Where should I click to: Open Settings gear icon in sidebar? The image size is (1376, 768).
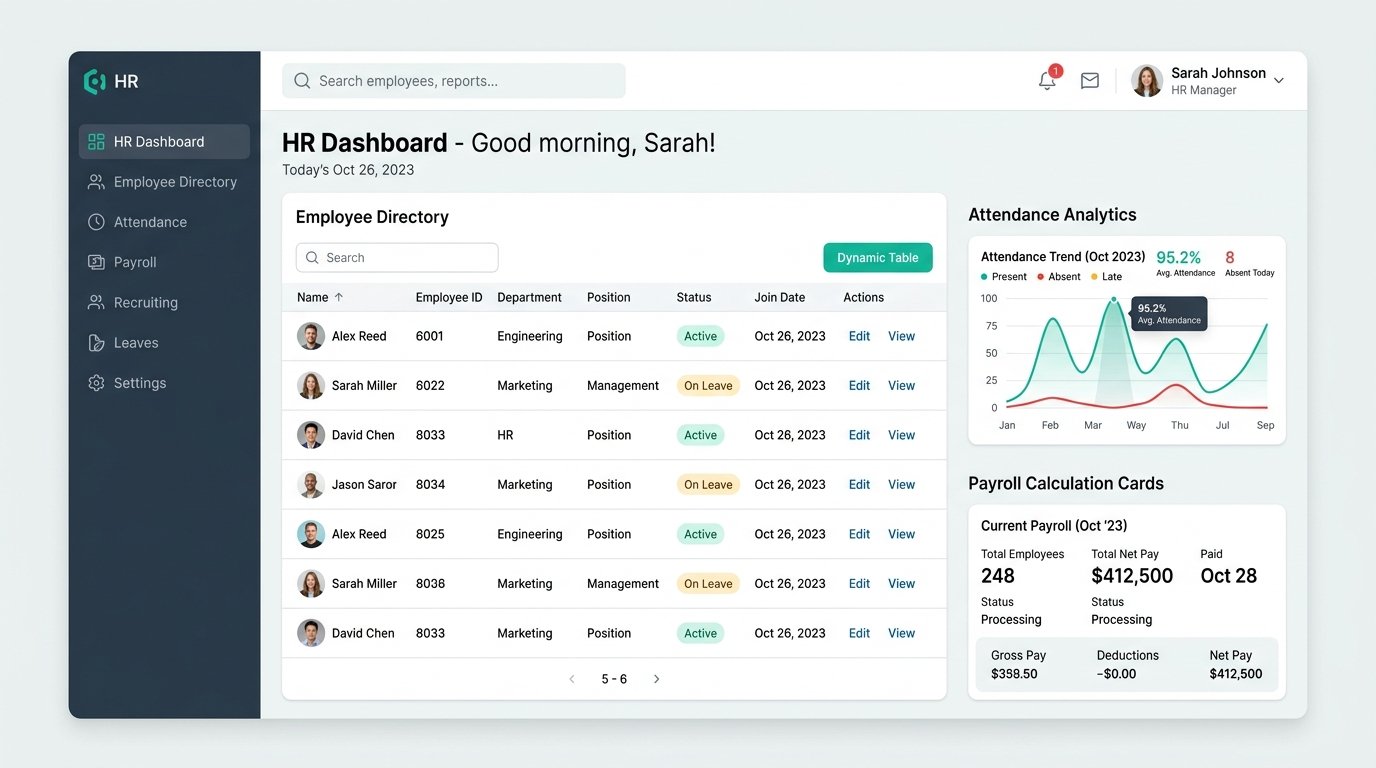click(96, 383)
